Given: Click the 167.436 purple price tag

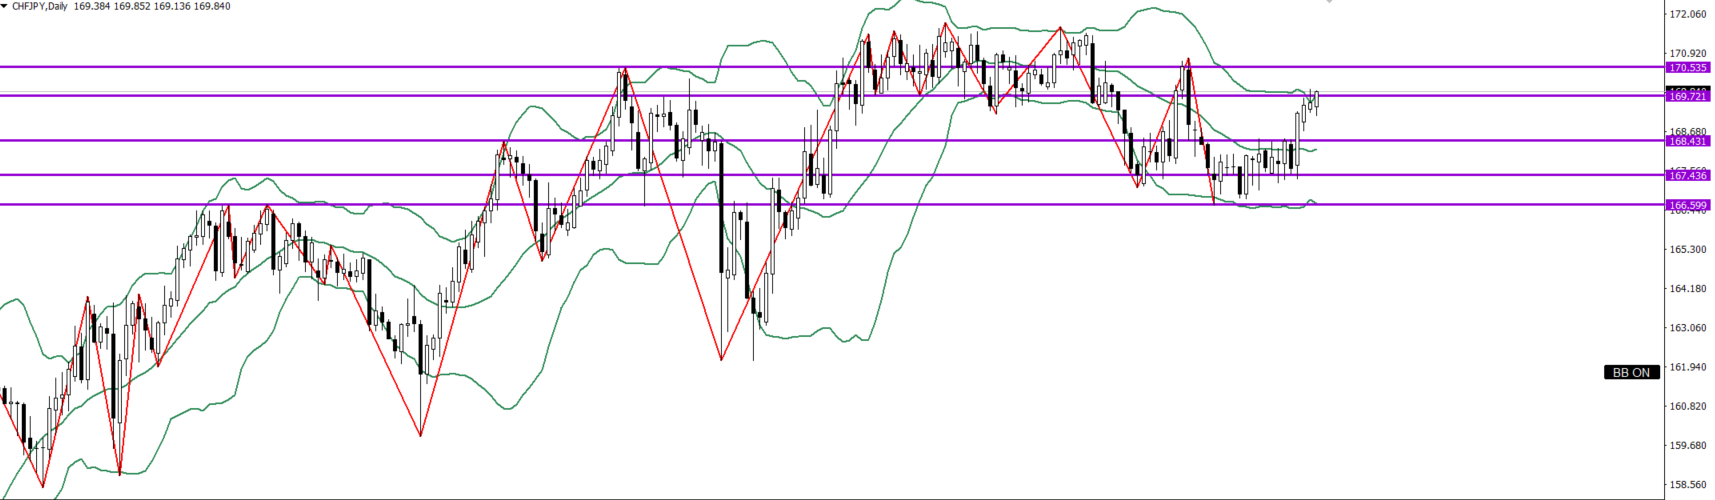Looking at the screenshot, I should pos(1687,176).
